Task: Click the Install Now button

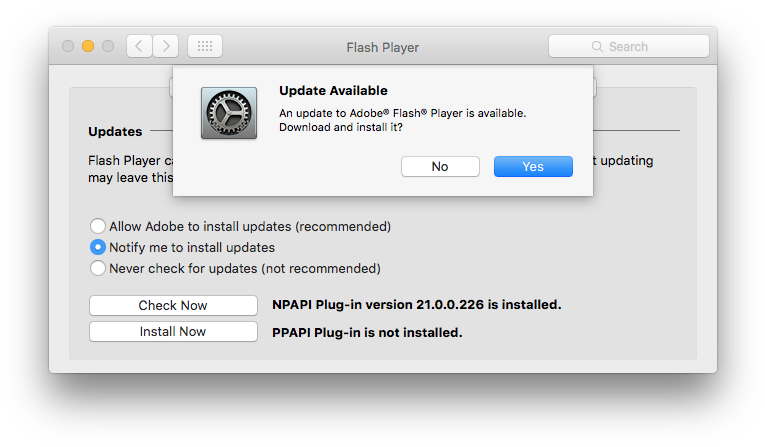Action: click(173, 332)
